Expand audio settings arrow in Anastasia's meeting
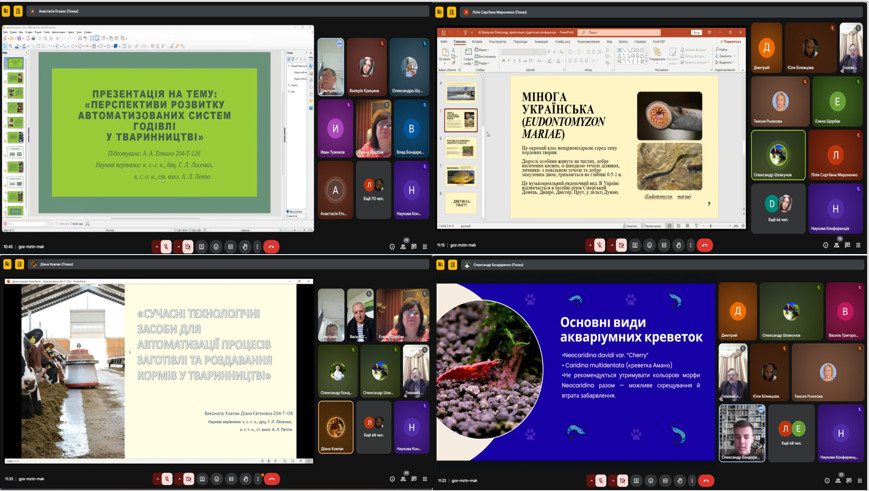Image resolution: width=869 pixels, height=491 pixels. pos(156,246)
